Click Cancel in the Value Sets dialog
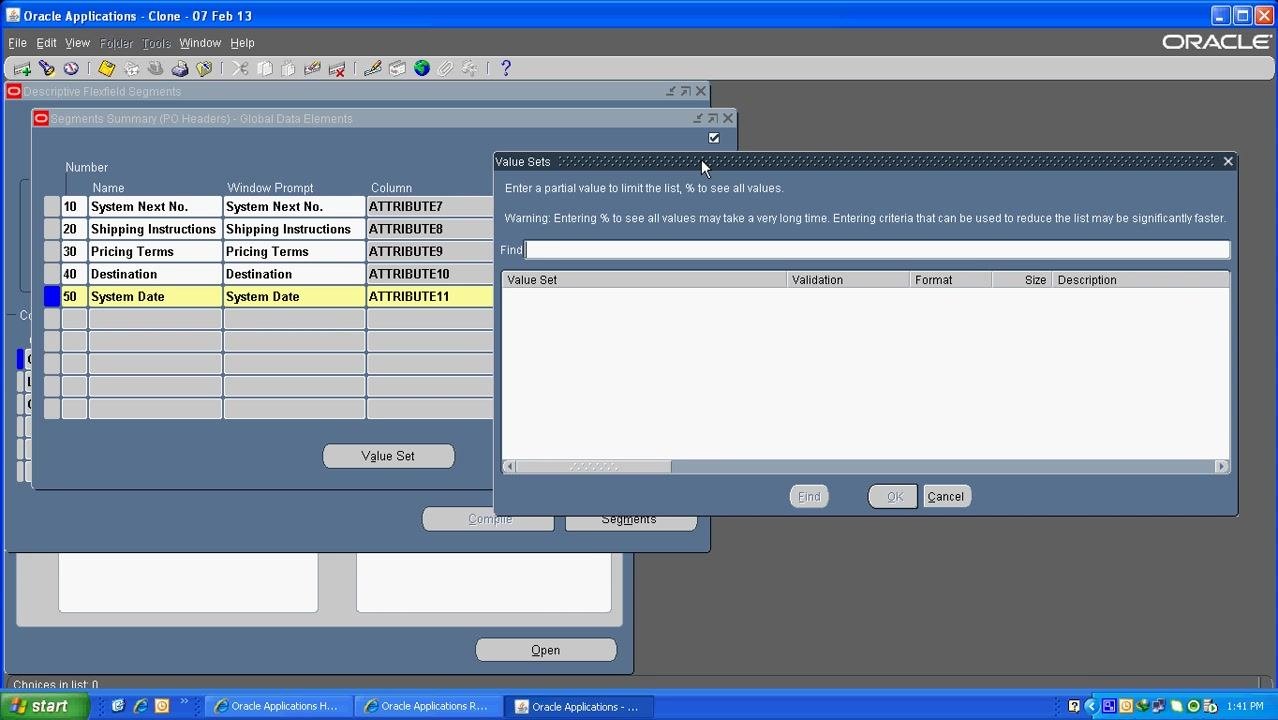 (x=946, y=497)
